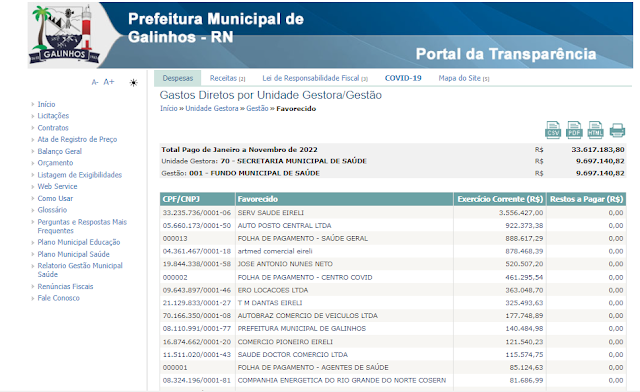640x392 pixels.
Task: Click Exercício Corrente (R$) column header
Action: tap(500, 199)
